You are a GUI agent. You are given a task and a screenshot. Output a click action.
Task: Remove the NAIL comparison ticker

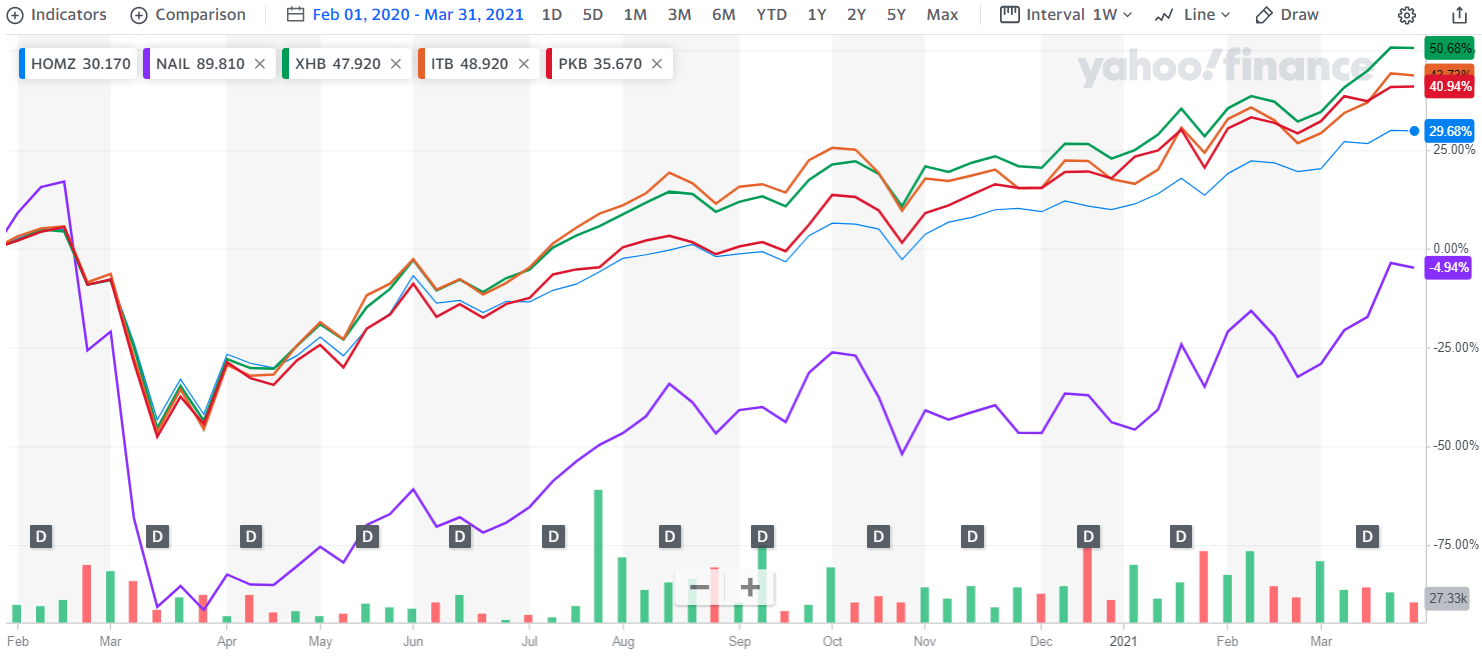259,62
